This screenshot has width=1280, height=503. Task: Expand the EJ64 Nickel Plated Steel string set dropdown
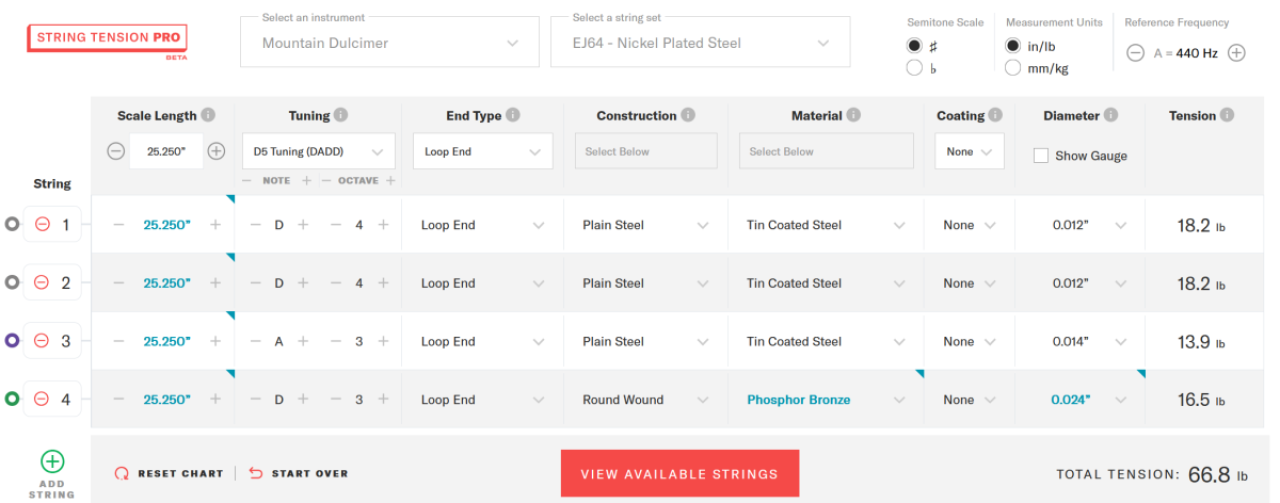700,43
